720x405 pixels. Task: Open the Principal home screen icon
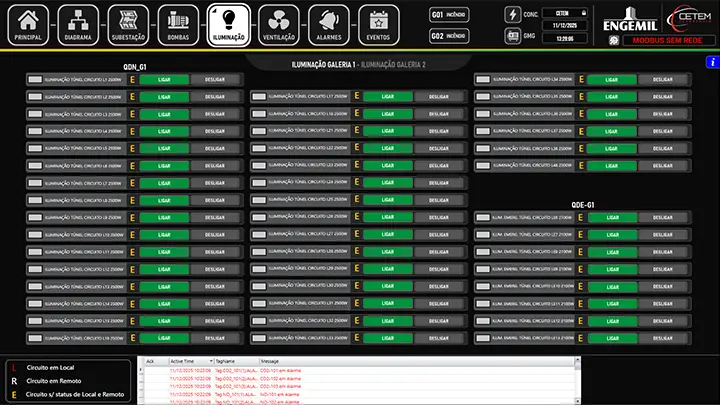pos(29,23)
